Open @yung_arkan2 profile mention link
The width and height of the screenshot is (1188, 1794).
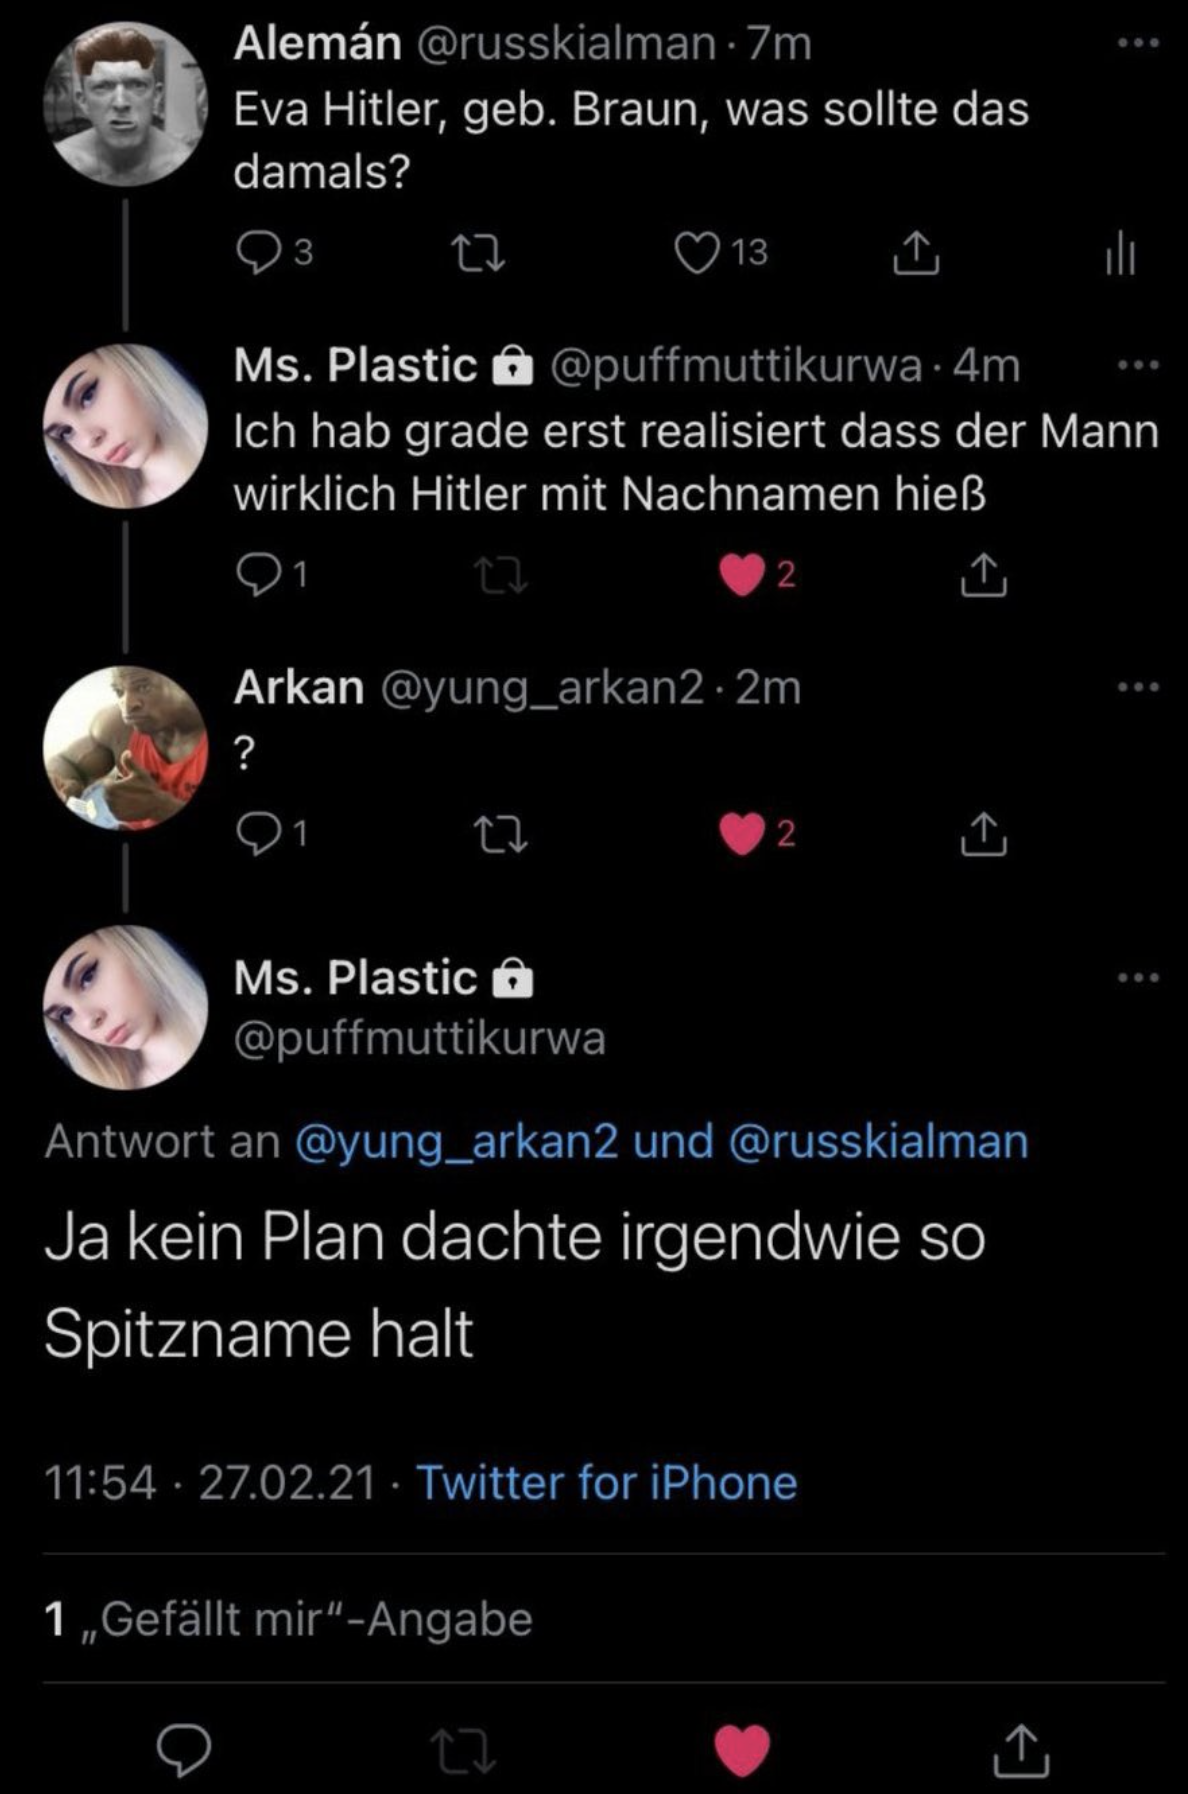[456, 1142]
